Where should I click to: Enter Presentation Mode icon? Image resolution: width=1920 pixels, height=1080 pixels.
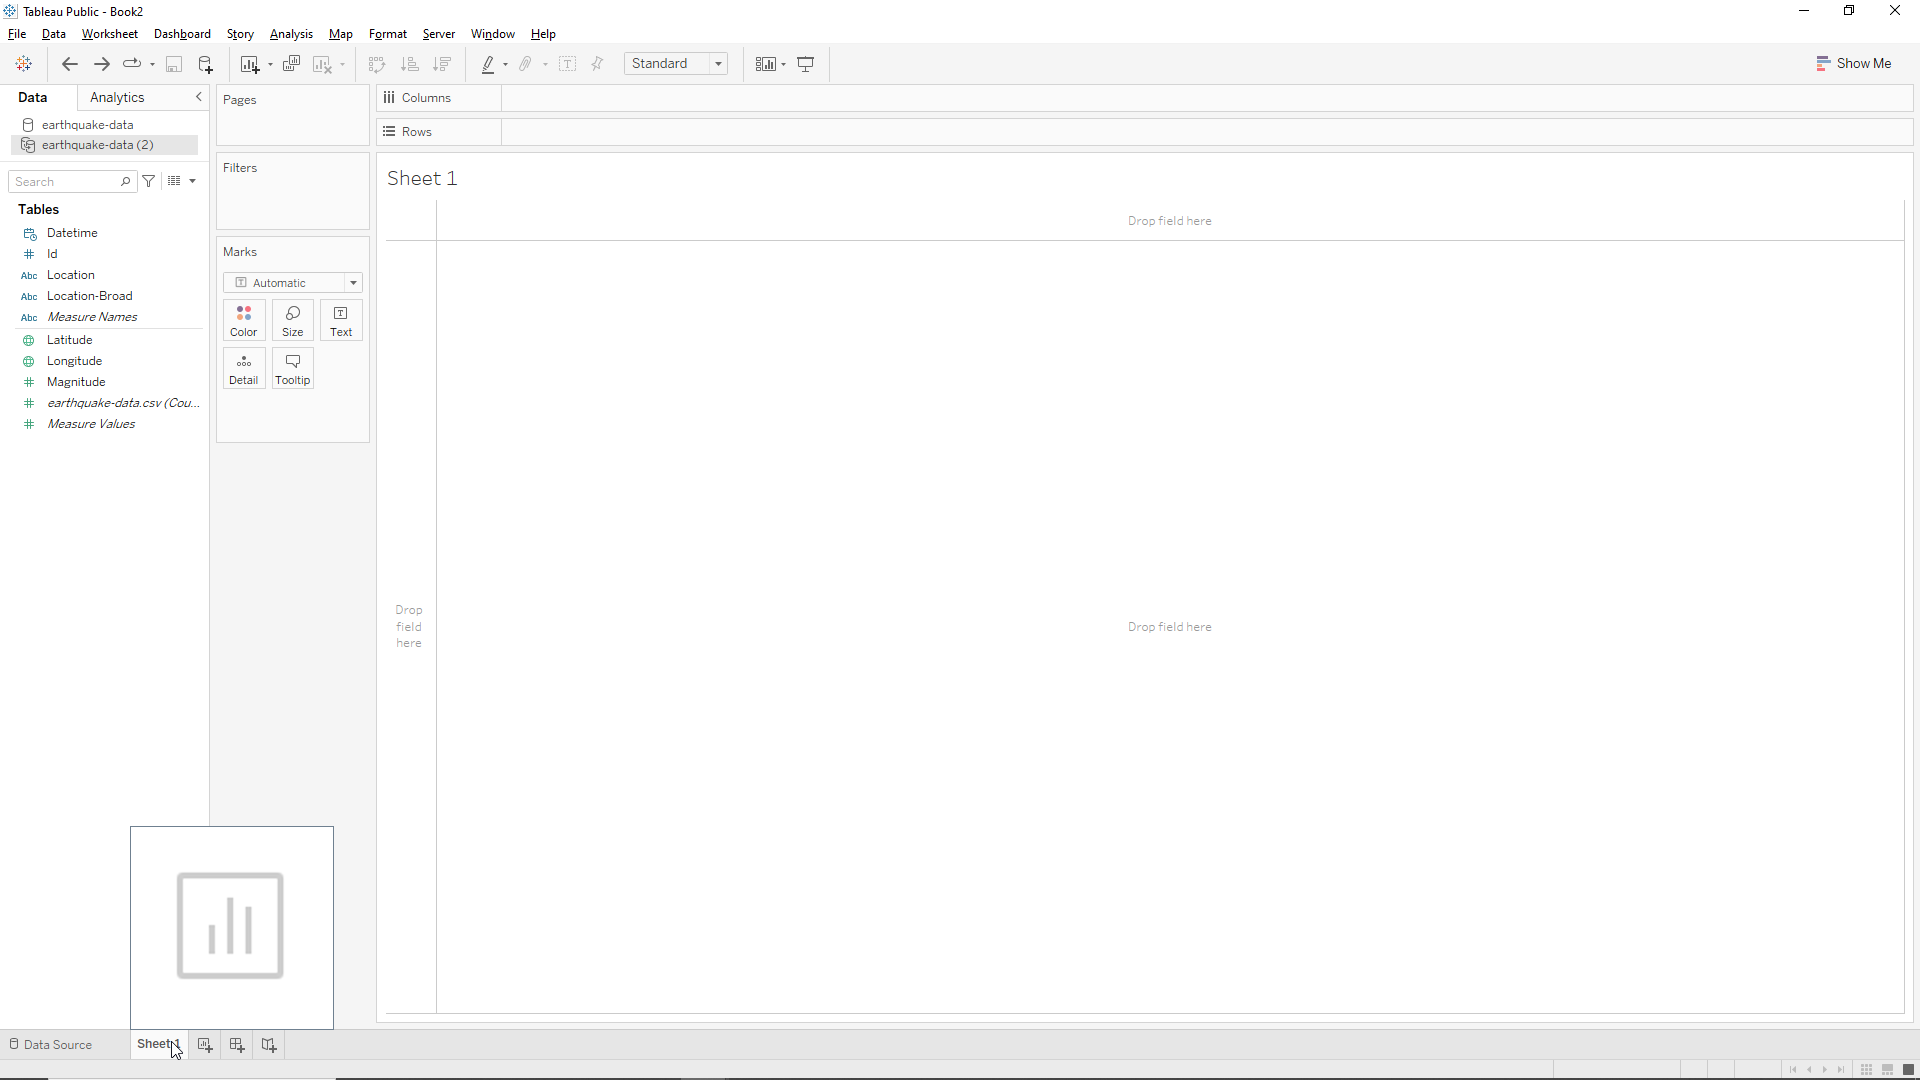806,64
